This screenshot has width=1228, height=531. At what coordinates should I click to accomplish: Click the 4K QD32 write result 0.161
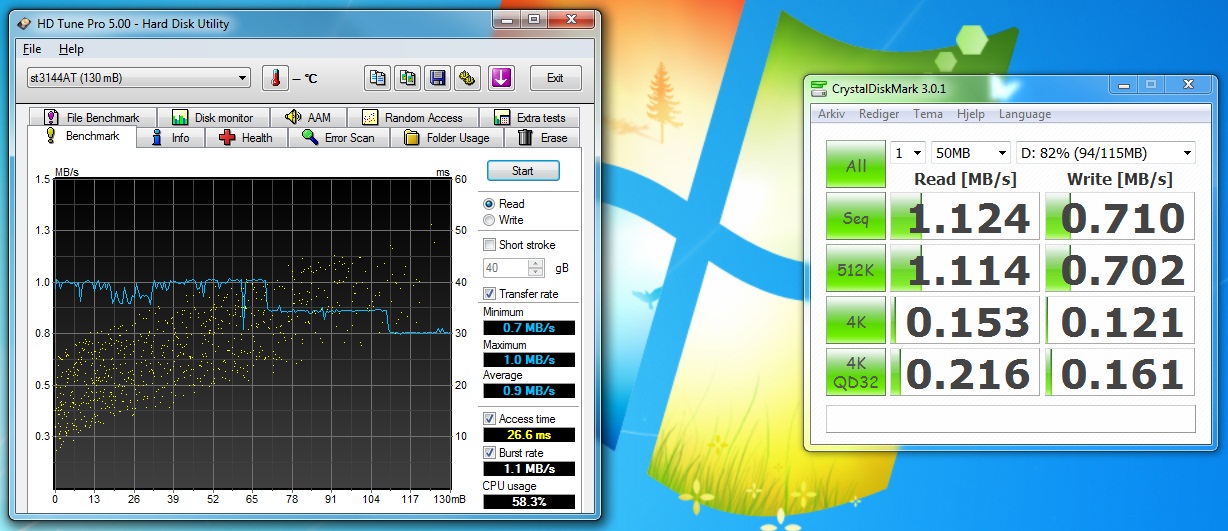coord(1119,373)
